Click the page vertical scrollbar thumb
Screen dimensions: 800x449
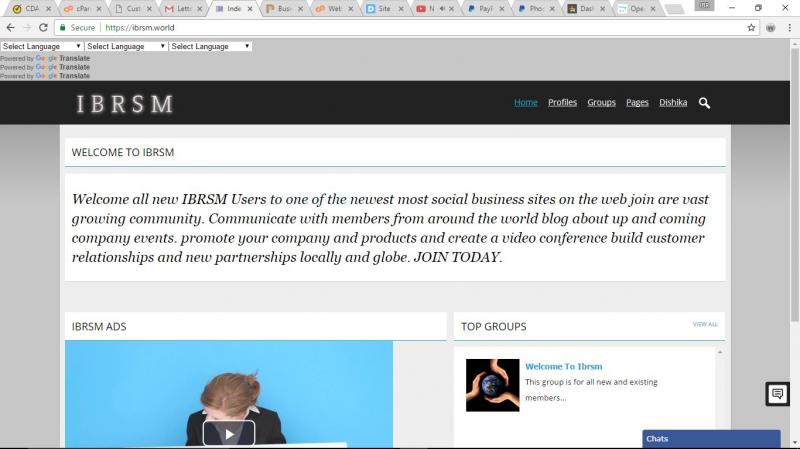(794, 186)
